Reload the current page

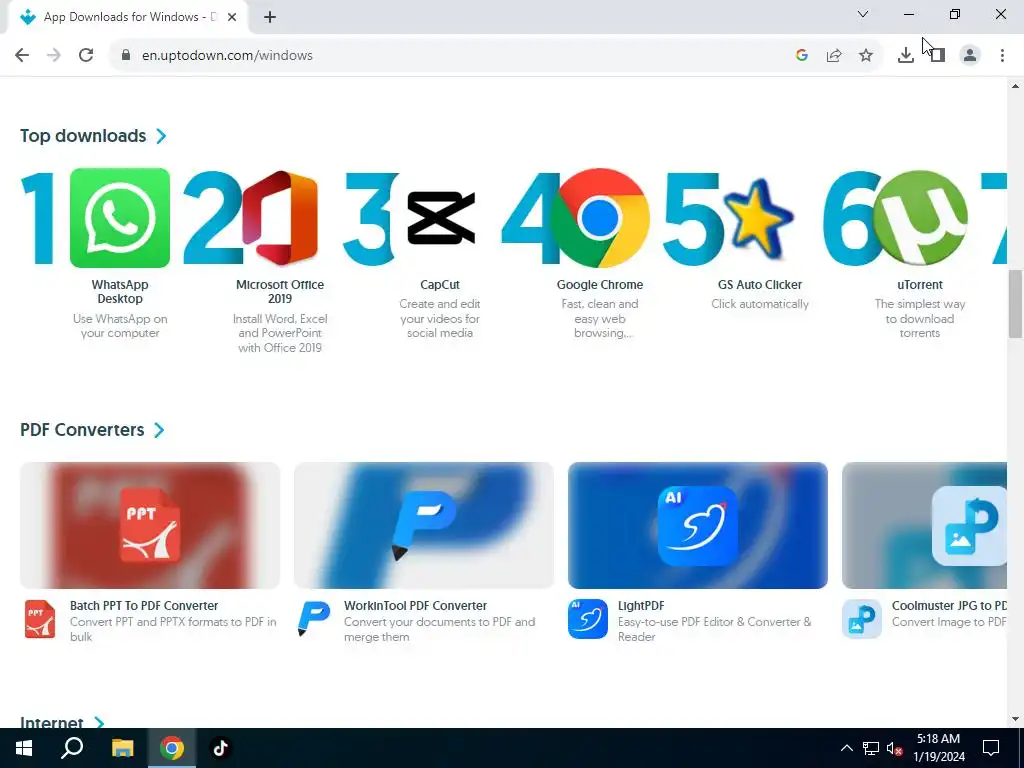tap(86, 56)
